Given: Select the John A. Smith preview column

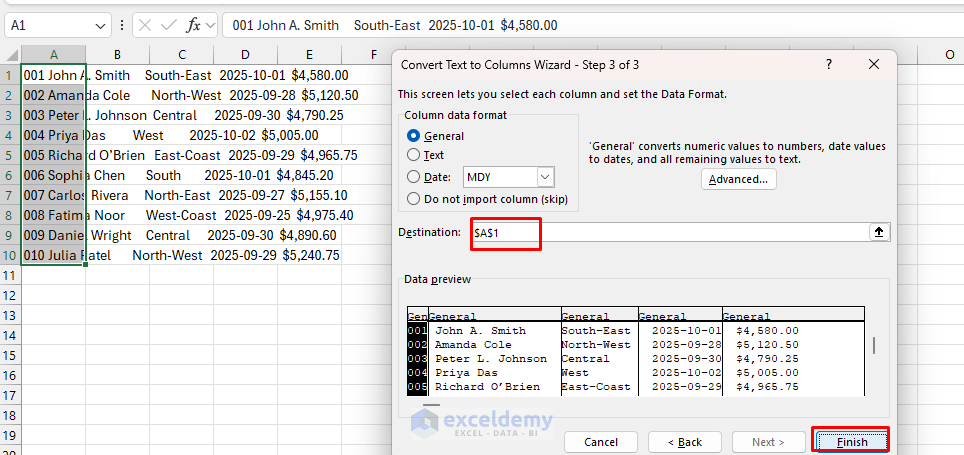Looking at the screenshot, I should coord(494,352).
